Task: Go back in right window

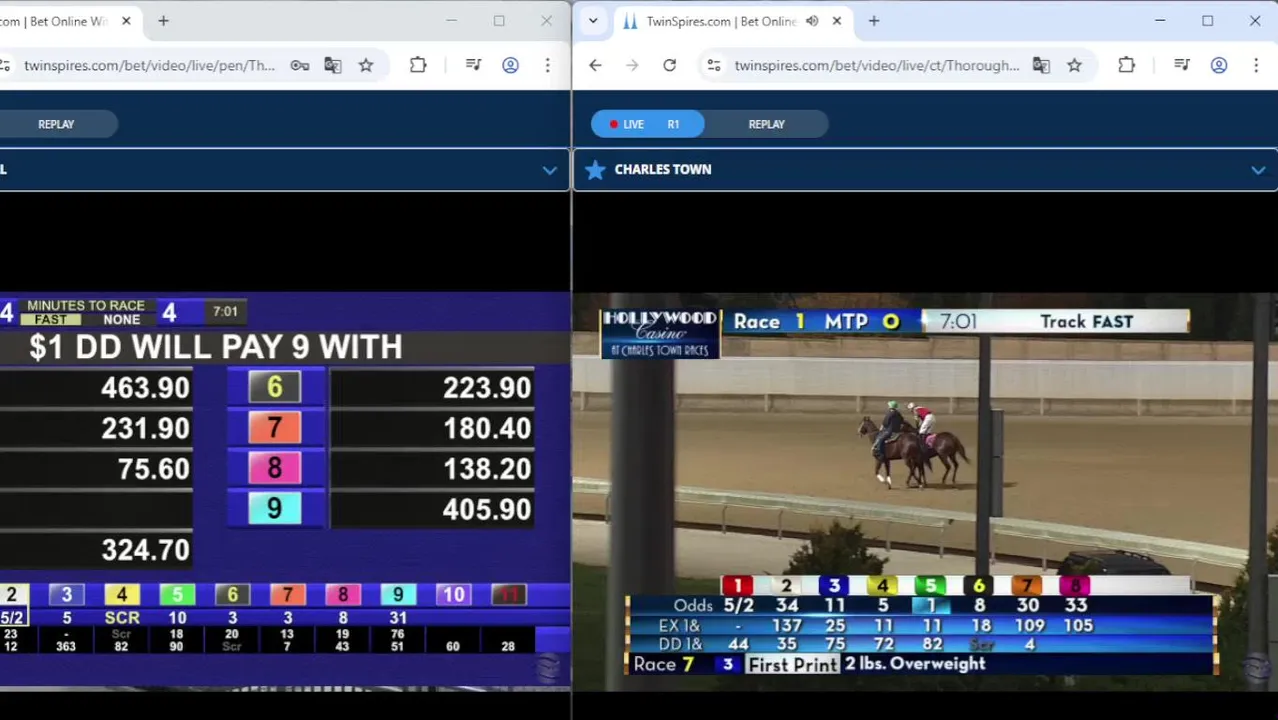Action: (x=595, y=65)
